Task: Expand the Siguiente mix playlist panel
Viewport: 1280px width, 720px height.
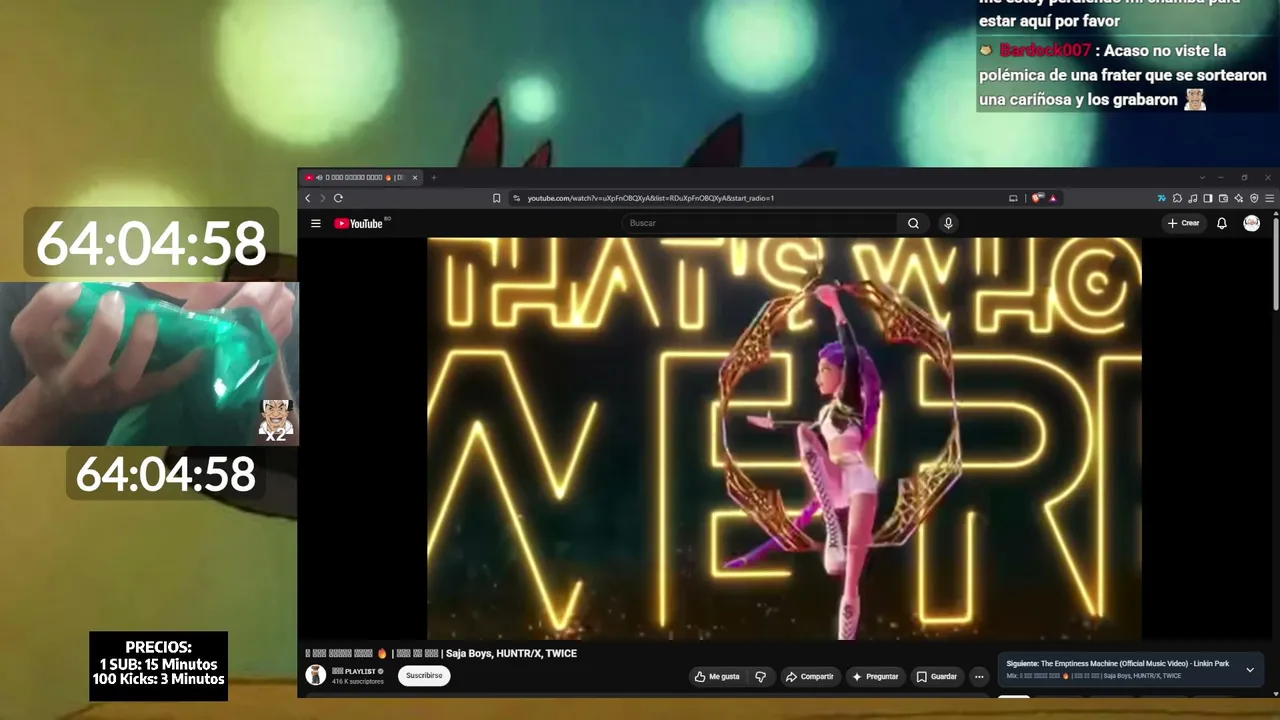Action: click(1250, 670)
